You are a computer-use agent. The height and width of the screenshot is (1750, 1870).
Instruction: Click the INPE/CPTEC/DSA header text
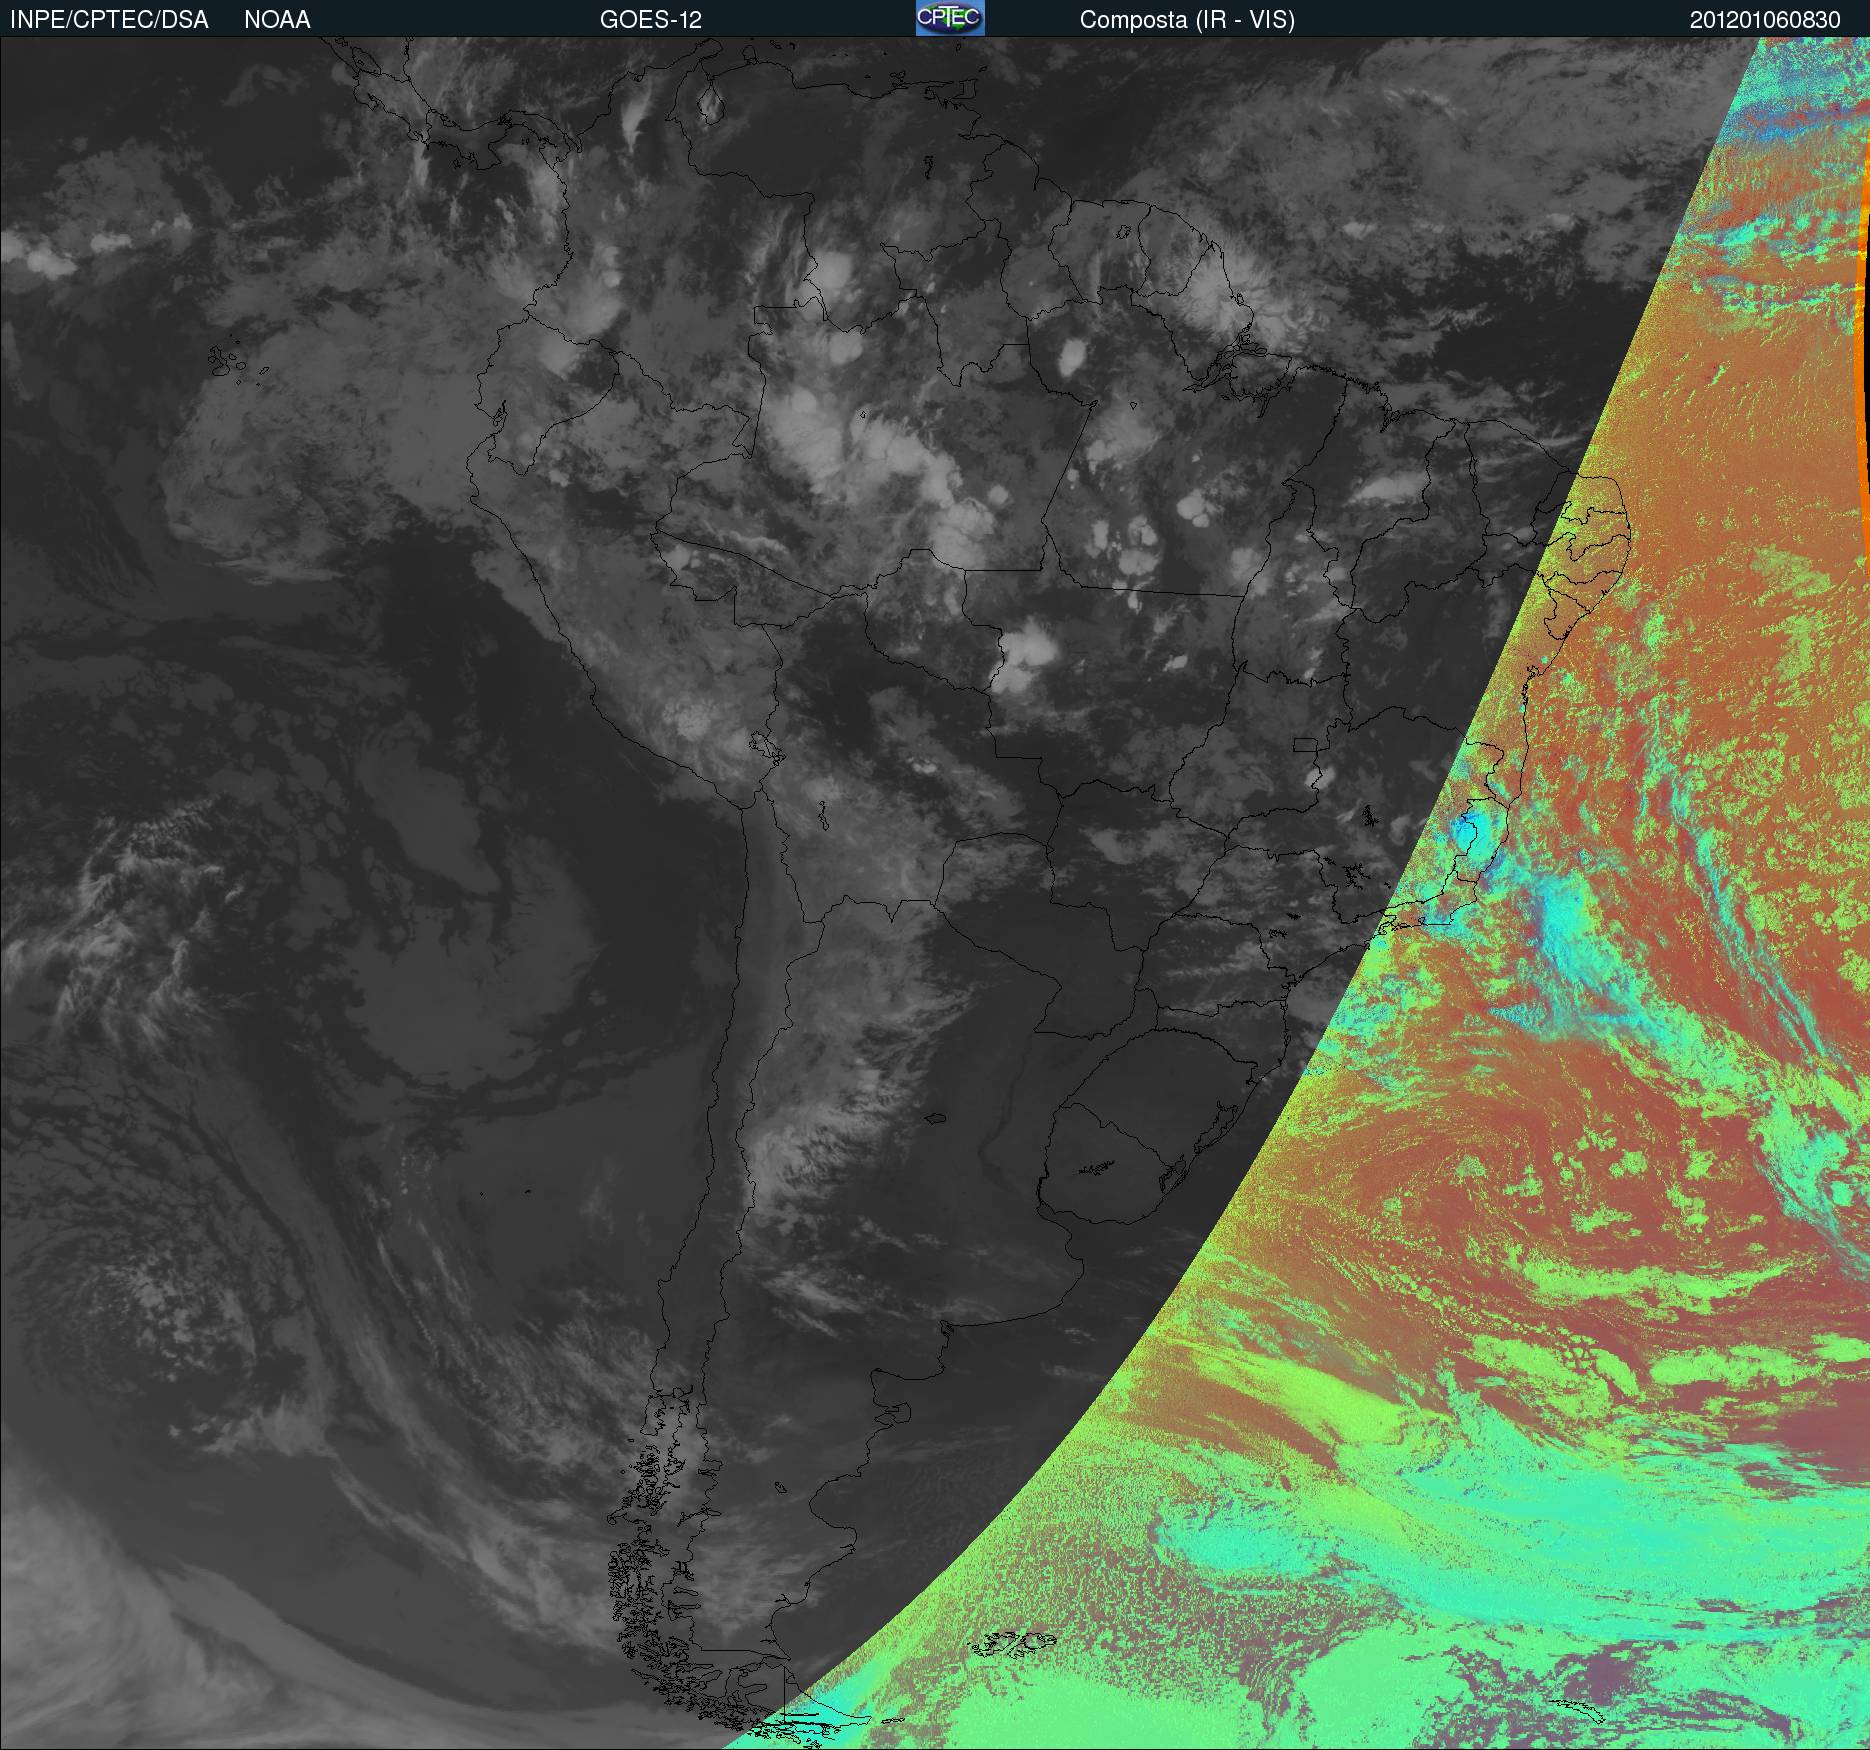click(x=109, y=20)
